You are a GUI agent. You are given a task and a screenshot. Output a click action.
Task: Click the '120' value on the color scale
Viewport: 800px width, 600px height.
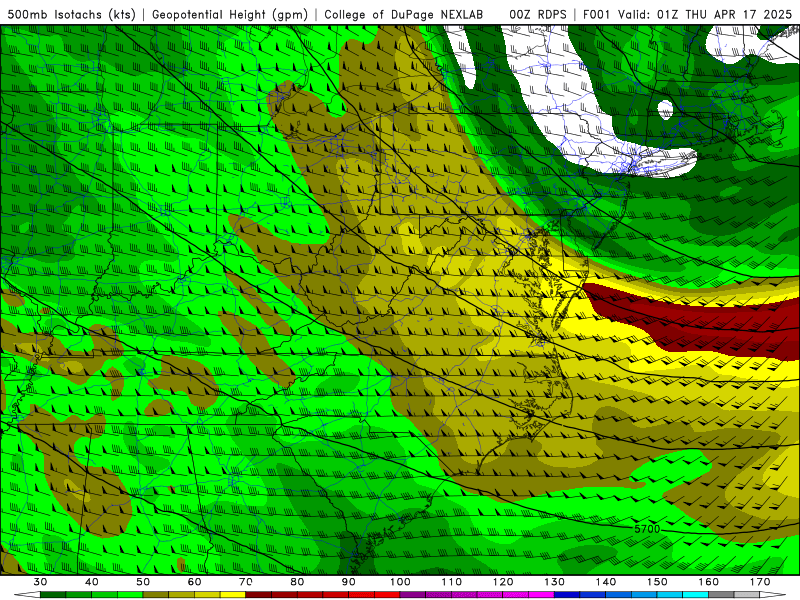pyautogui.click(x=503, y=582)
